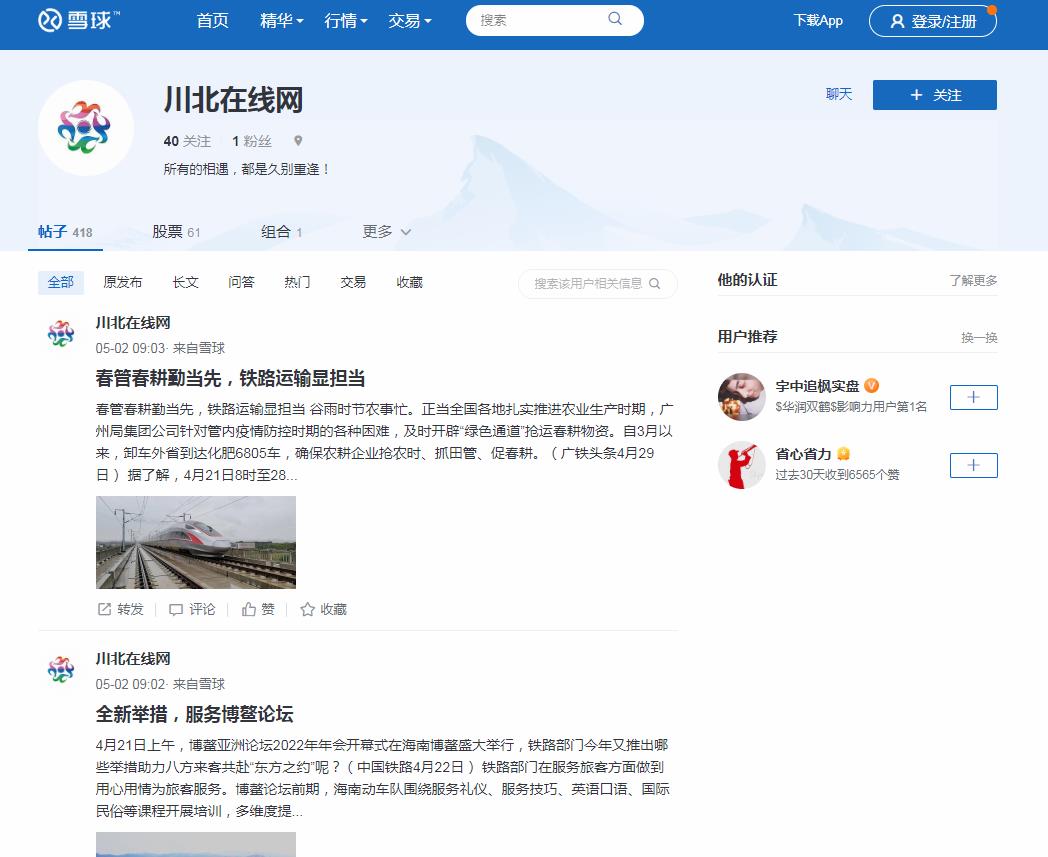Click the 省心省力 username
Screen dimensions: 1048x857
tap(803, 454)
